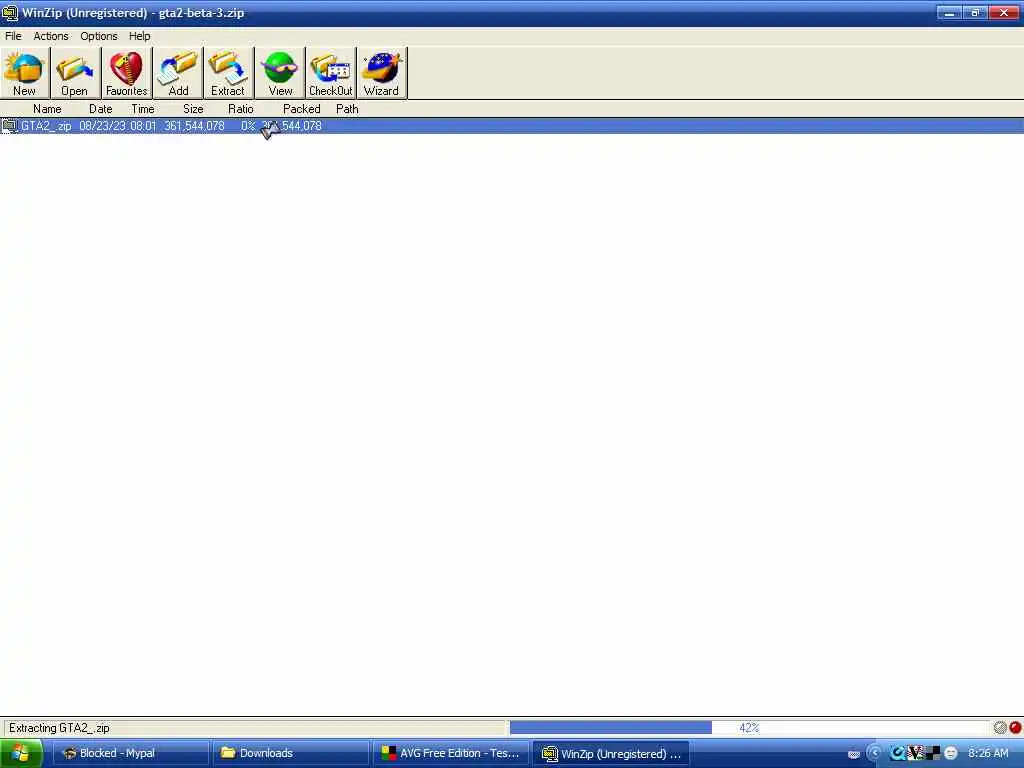
Task: Click the QuickTime tray icon
Action: (x=899, y=753)
